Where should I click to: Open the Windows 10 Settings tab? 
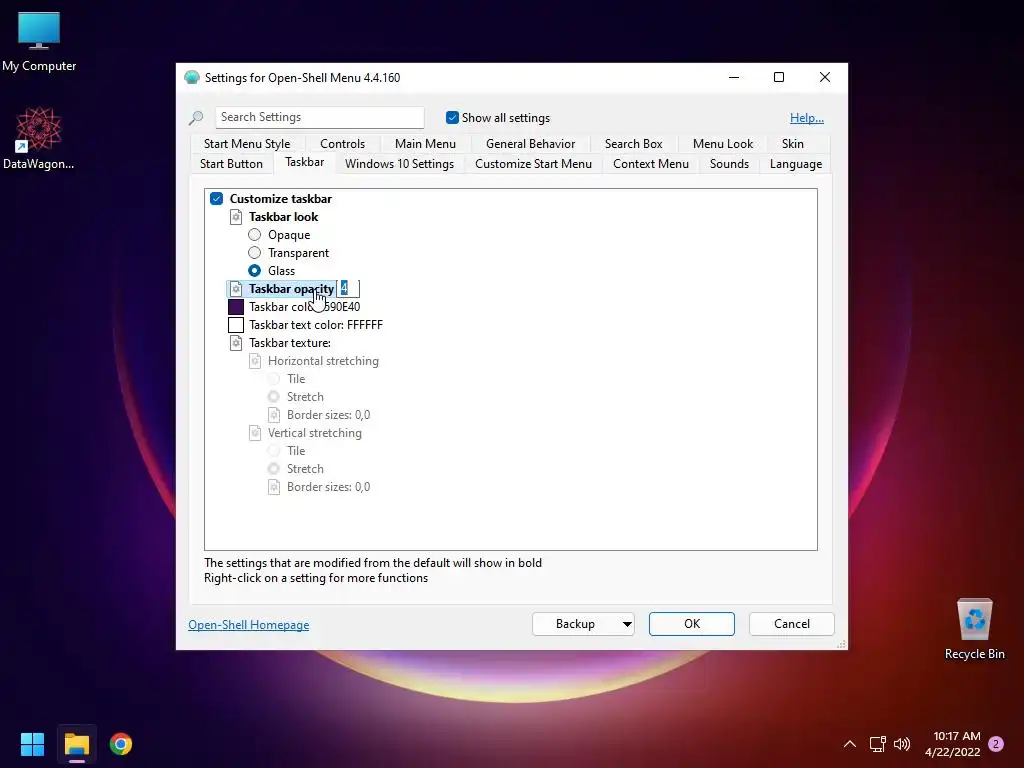click(x=399, y=164)
